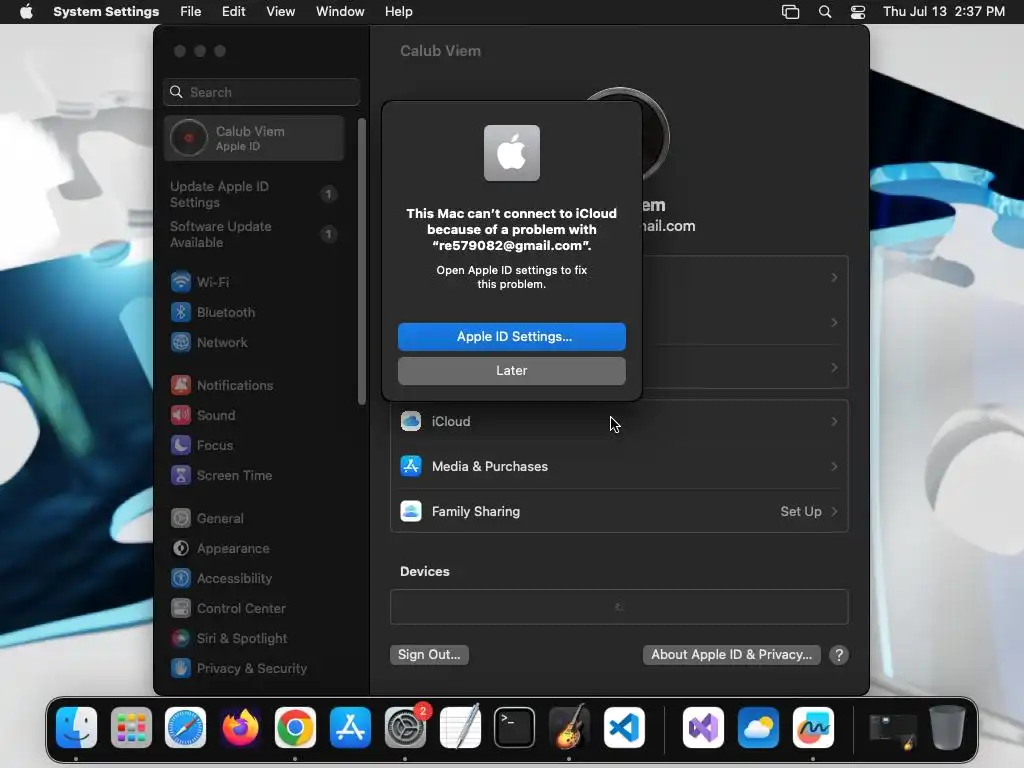Click the help question mark button
Screen dimensions: 1024x768
pos(839,655)
